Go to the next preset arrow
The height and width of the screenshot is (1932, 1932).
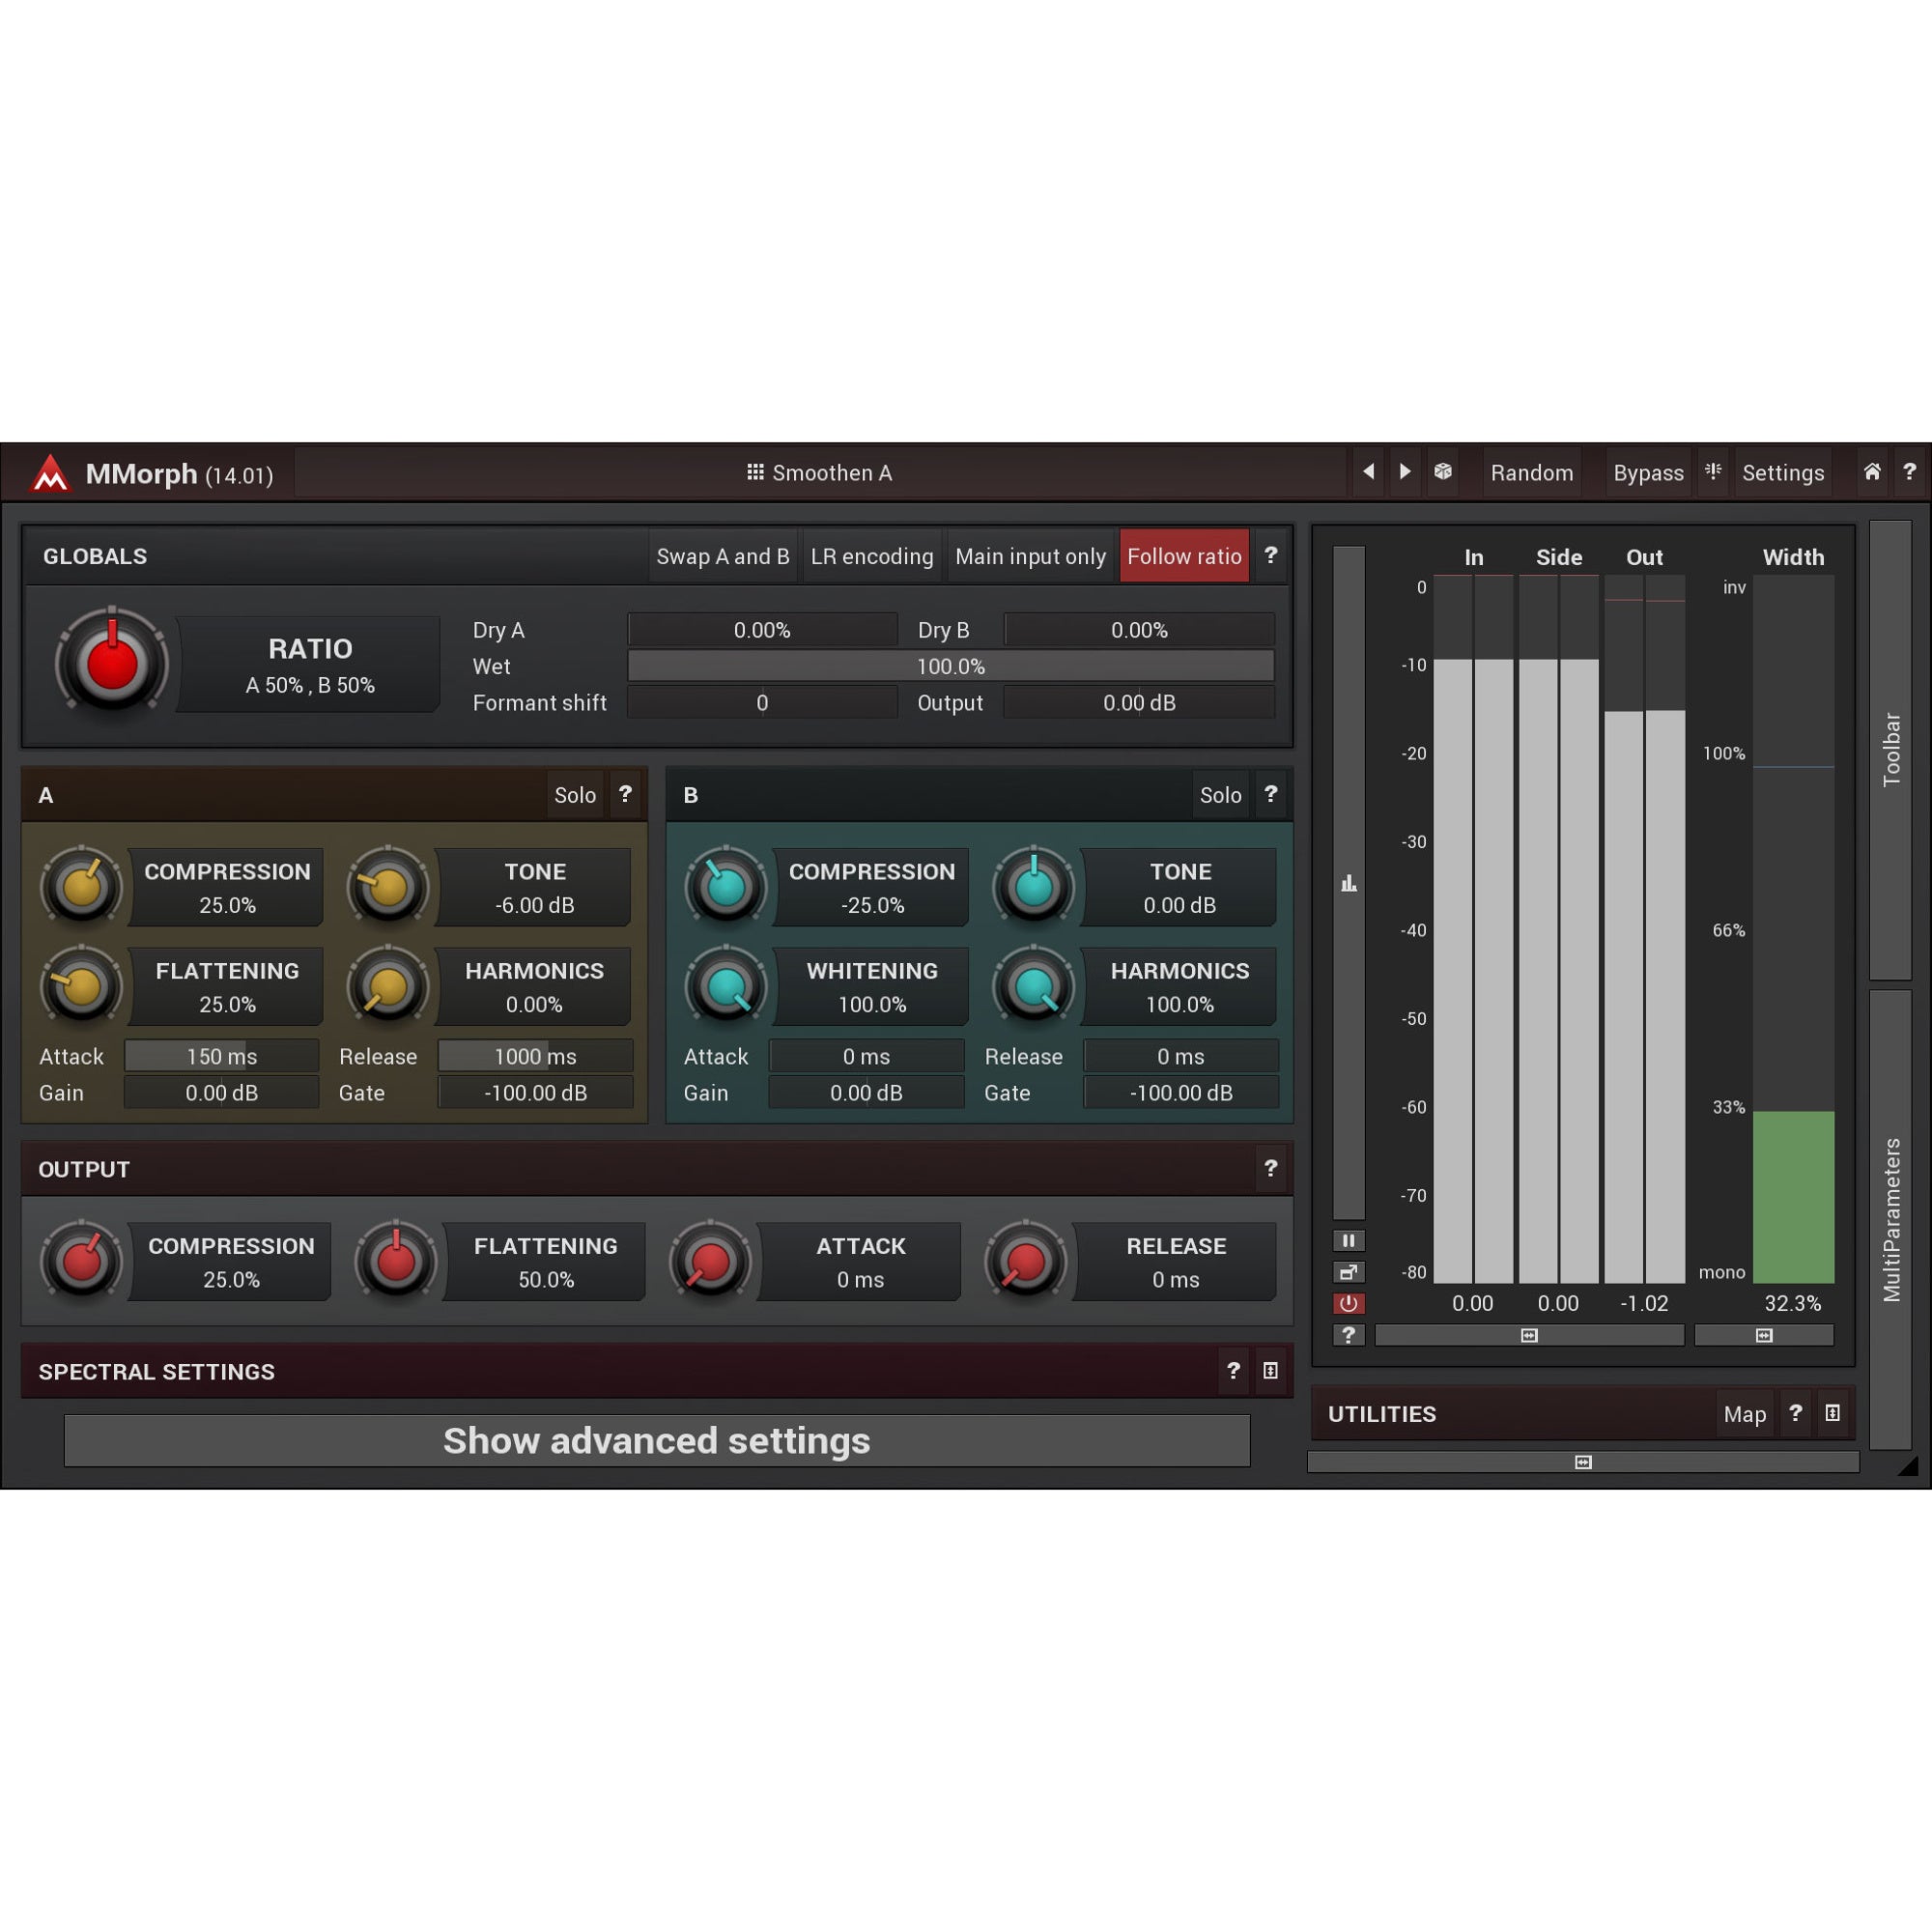(1405, 472)
